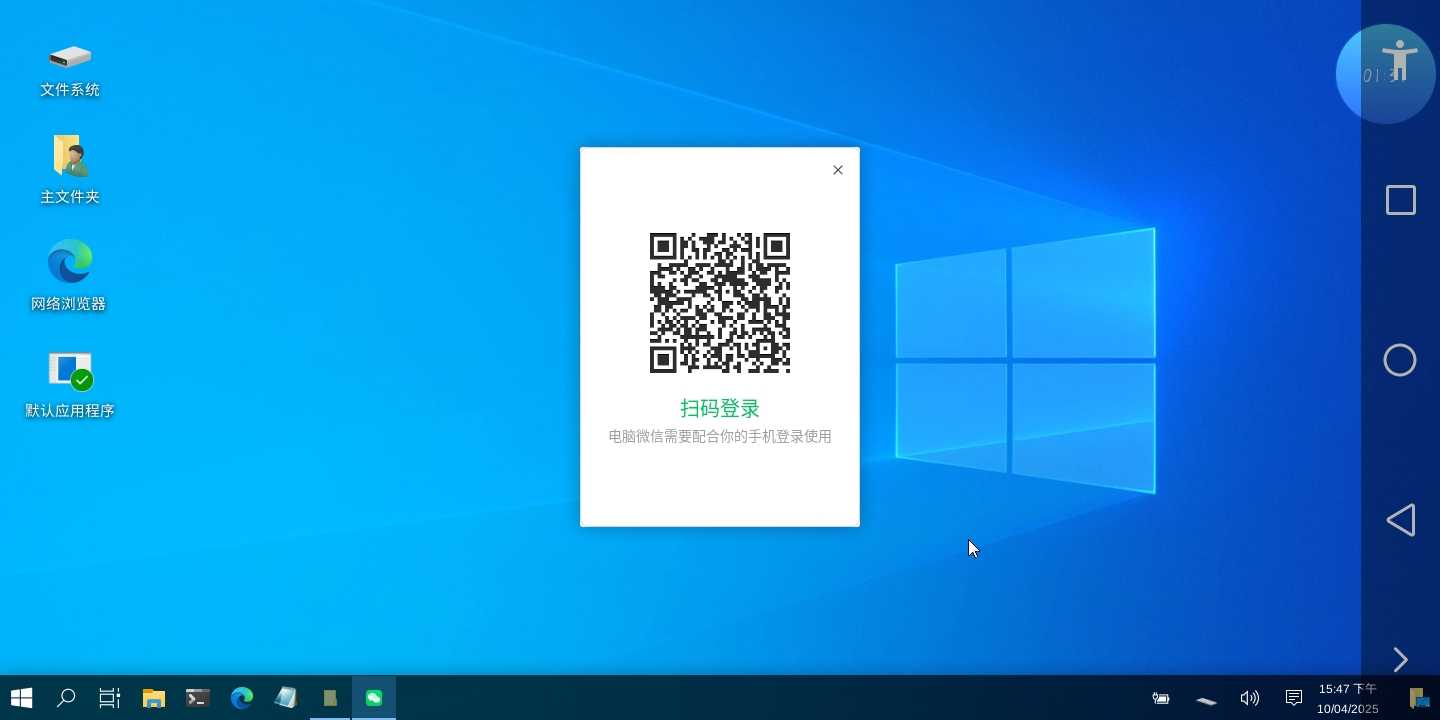Click the battery power tray icon
Viewport: 1440px width, 720px height.
point(1161,698)
